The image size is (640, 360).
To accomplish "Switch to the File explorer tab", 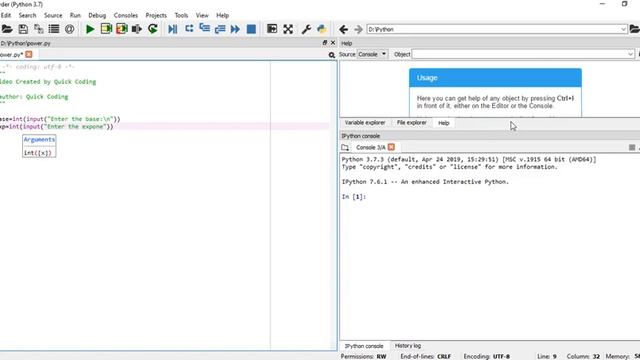I will click(x=411, y=122).
